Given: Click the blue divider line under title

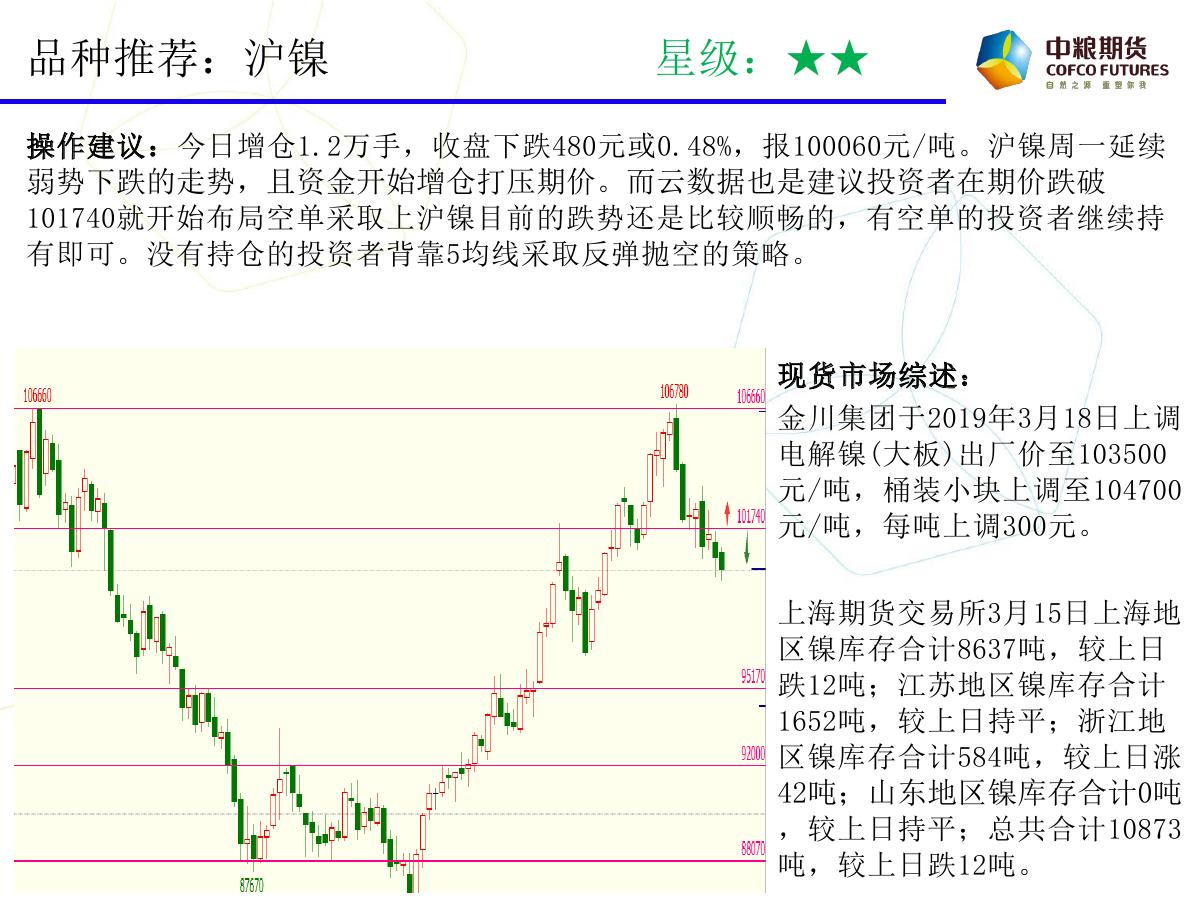Looking at the screenshot, I should [x=472, y=101].
